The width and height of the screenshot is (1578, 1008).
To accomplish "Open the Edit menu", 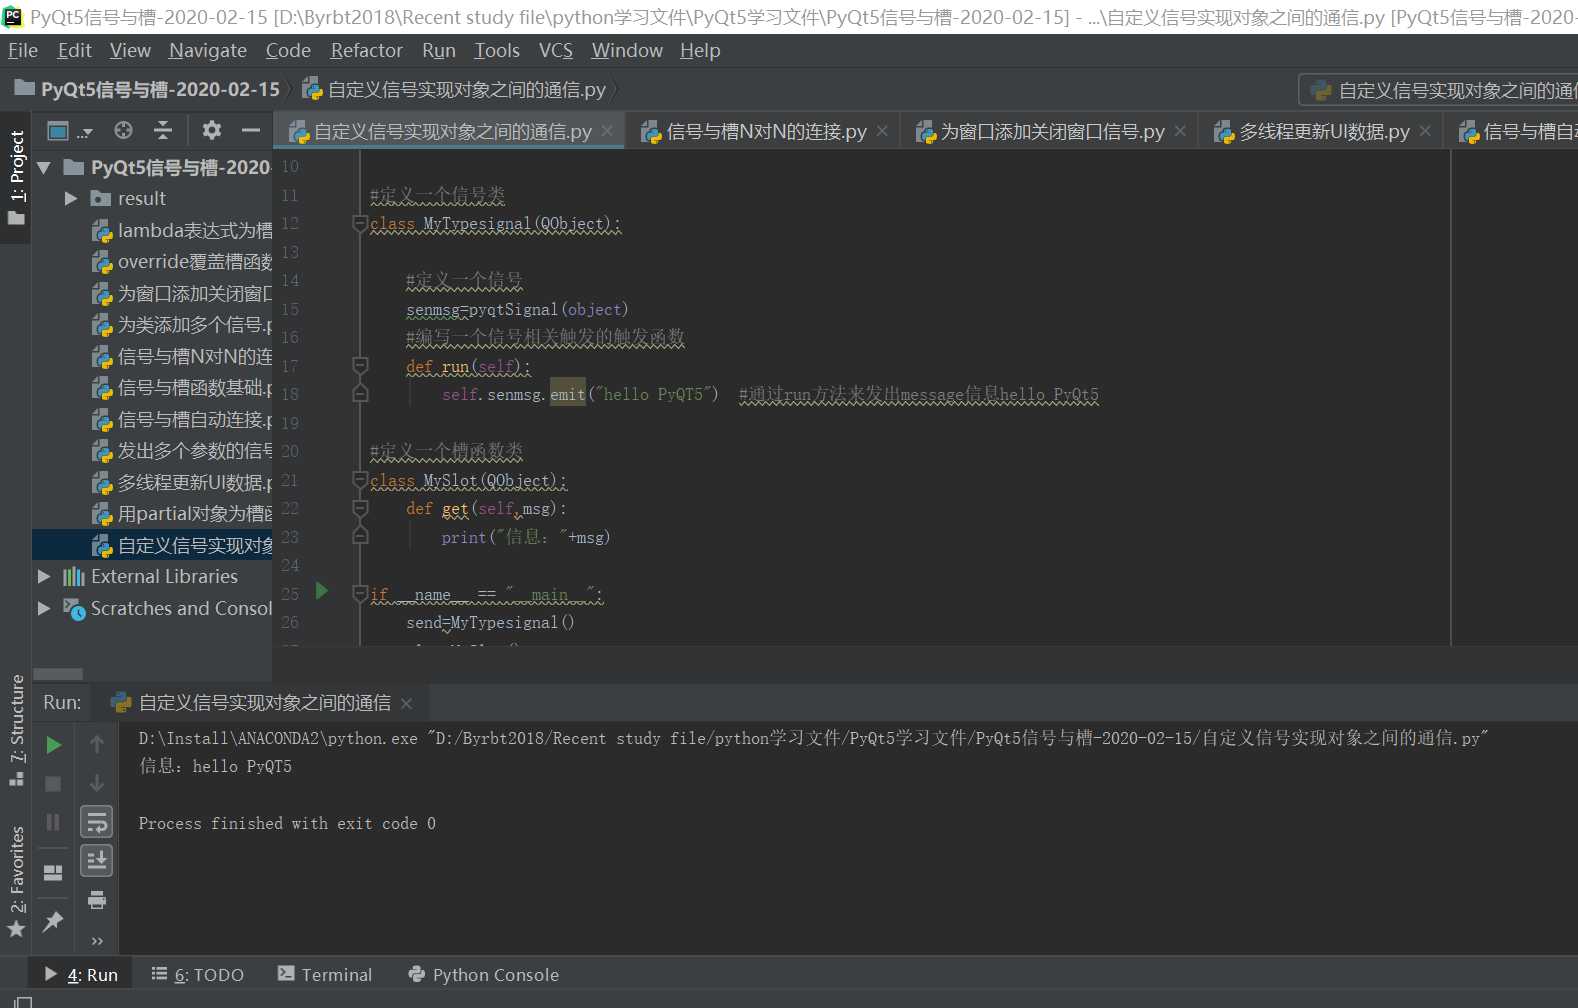I will 75,50.
